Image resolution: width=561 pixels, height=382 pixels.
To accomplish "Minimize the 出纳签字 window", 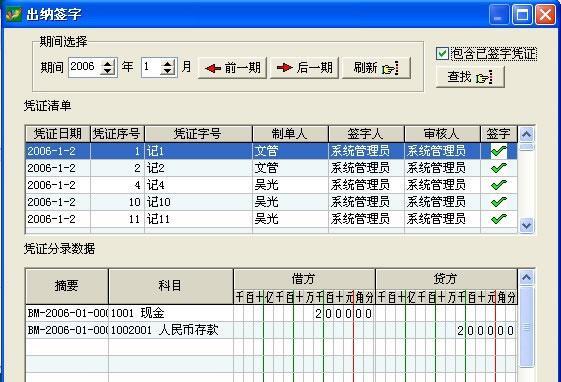I will pos(499,15).
